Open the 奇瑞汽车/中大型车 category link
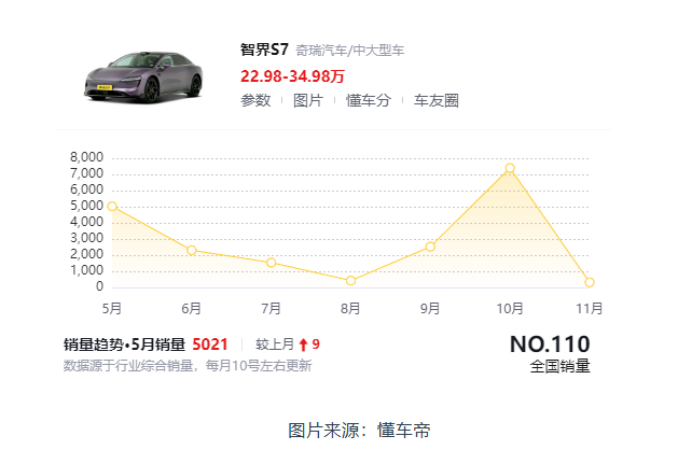 350,50
